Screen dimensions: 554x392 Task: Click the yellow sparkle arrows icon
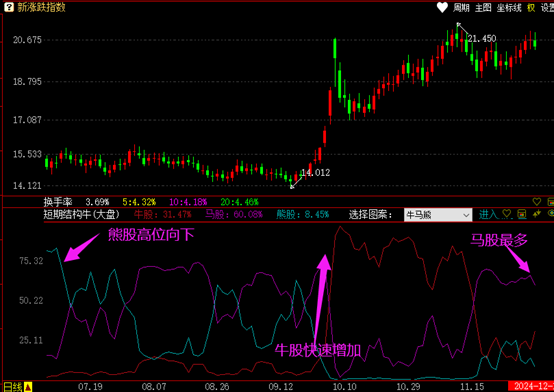[537, 214]
